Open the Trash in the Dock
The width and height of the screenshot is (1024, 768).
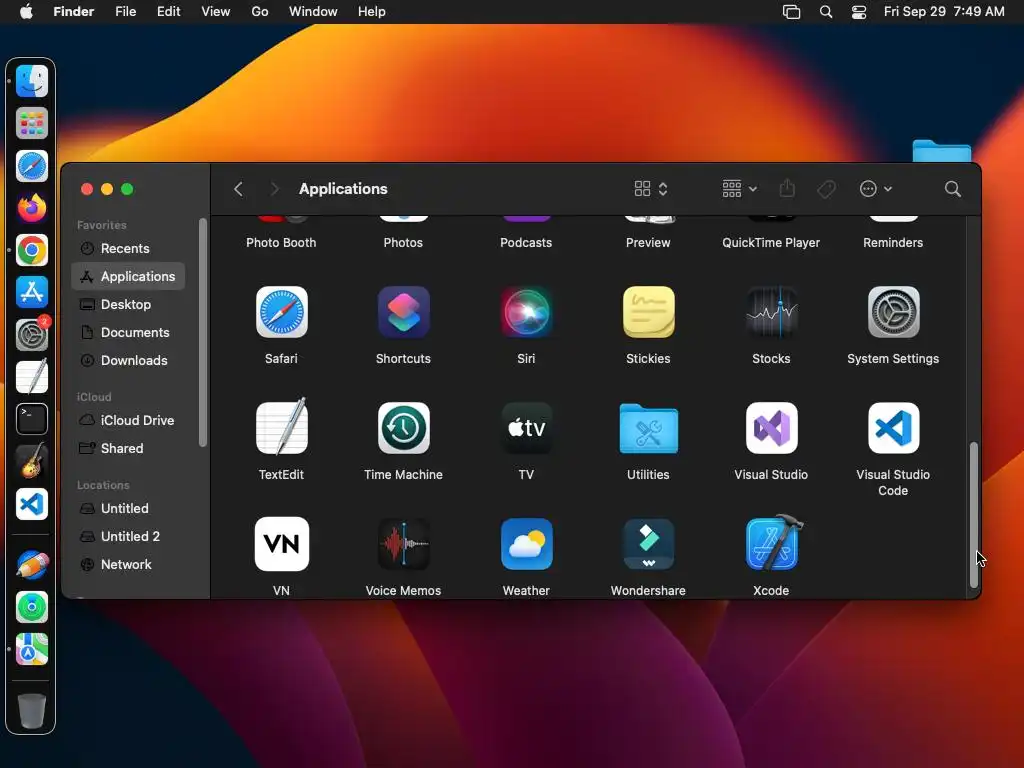[x=31, y=711]
